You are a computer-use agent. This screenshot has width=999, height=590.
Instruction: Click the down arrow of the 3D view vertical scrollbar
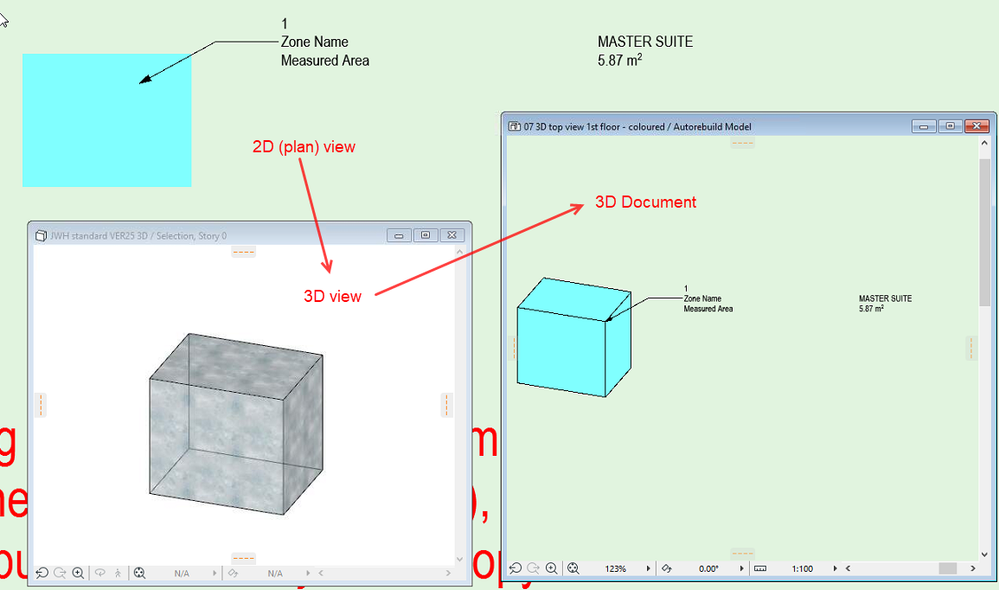459,559
